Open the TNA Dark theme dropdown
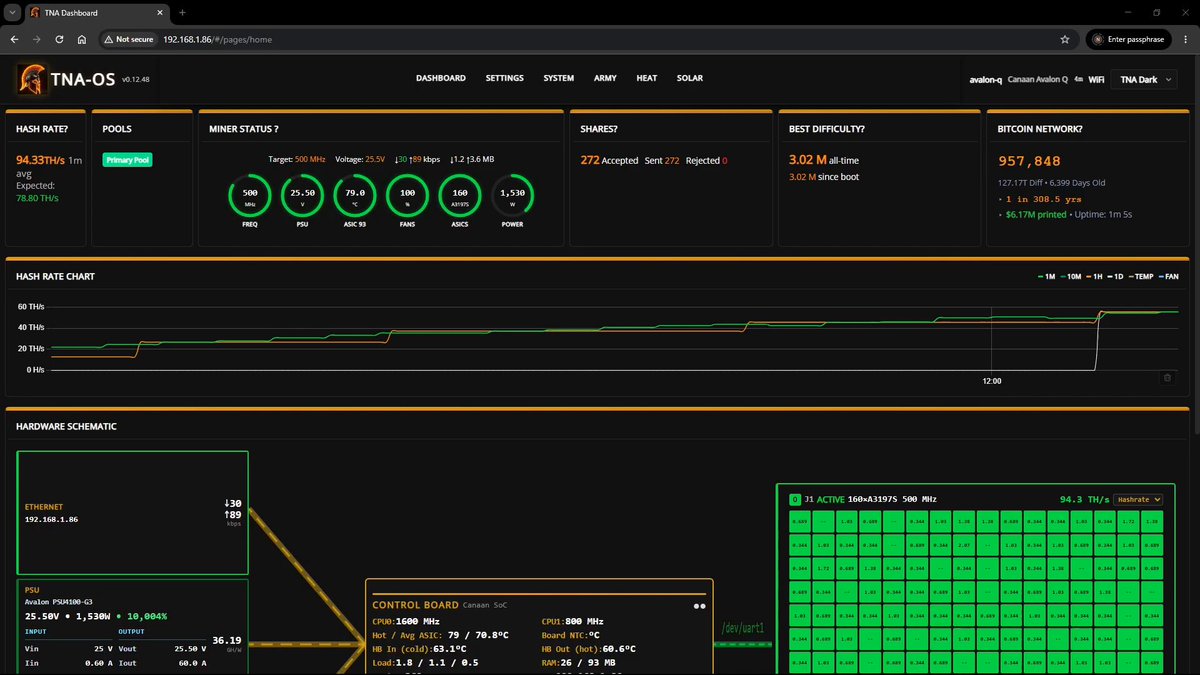 1146,79
